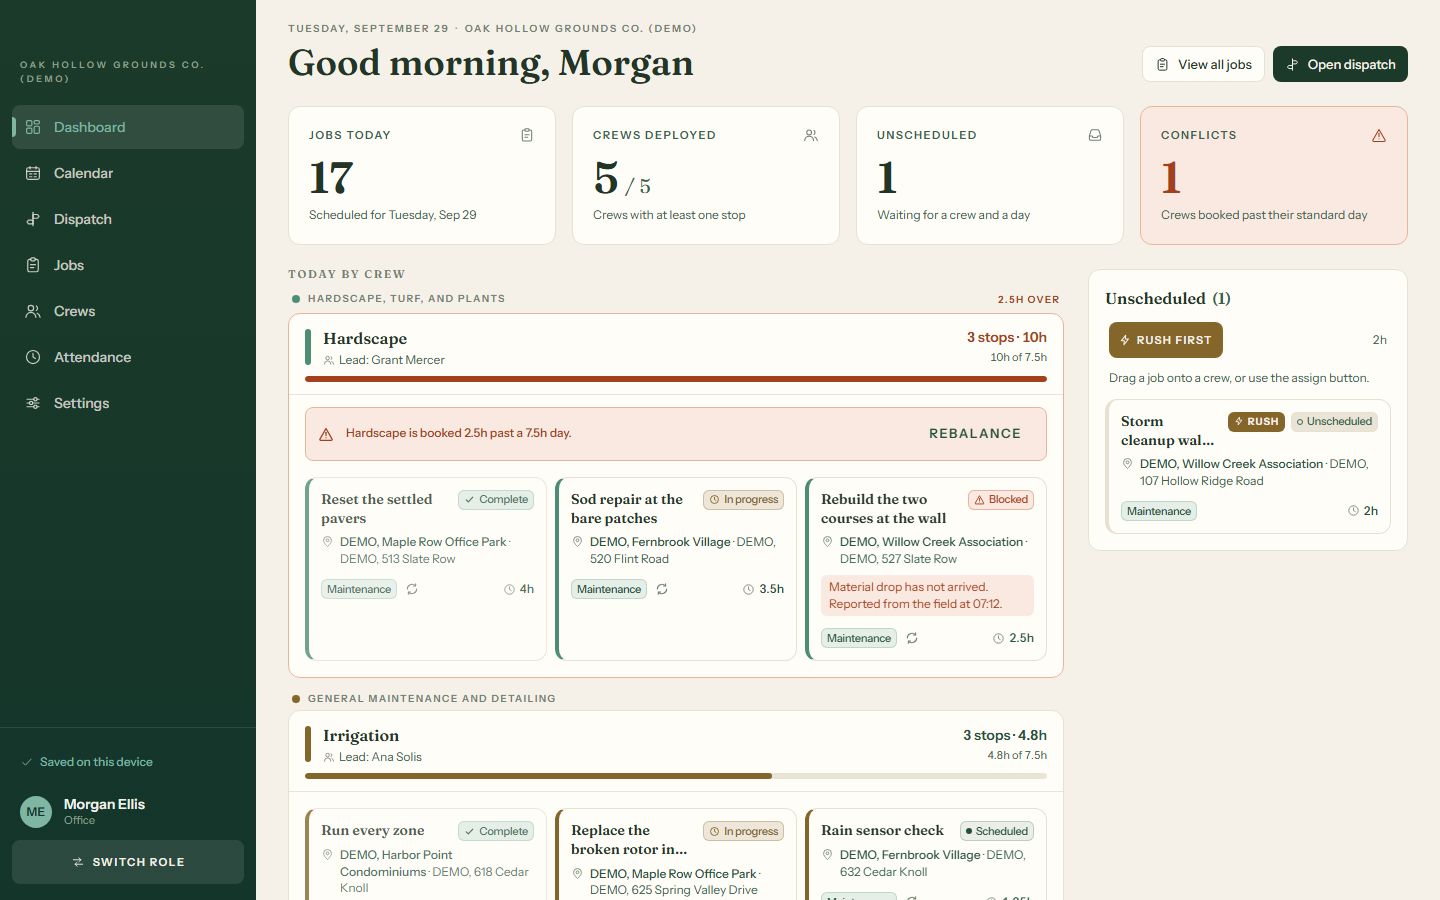Click the Settings sliders icon

[x=33, y=403]
